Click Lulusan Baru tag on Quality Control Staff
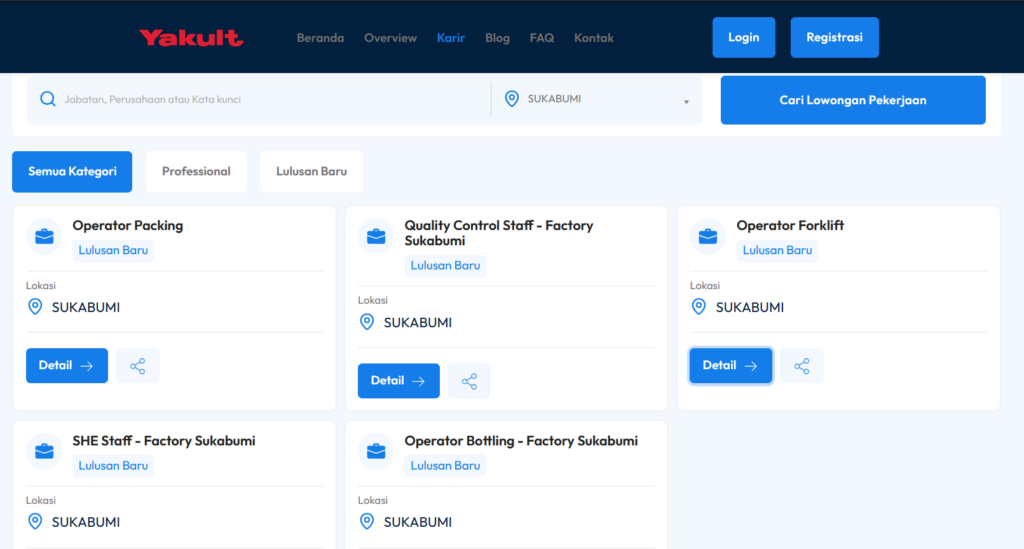This screenshot has height=549, width=1024. [445, 266]
